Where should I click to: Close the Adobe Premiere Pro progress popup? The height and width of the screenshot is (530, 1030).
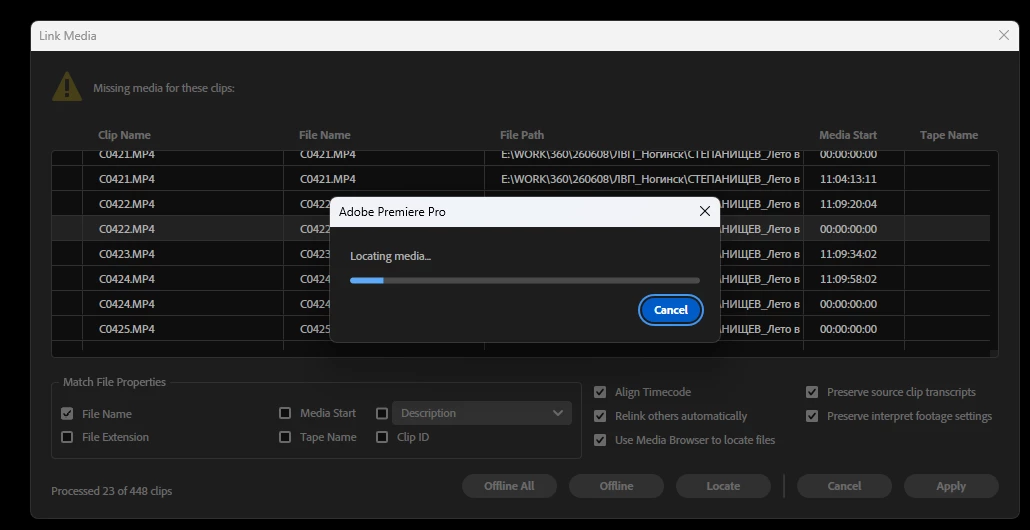coord(704,211)
